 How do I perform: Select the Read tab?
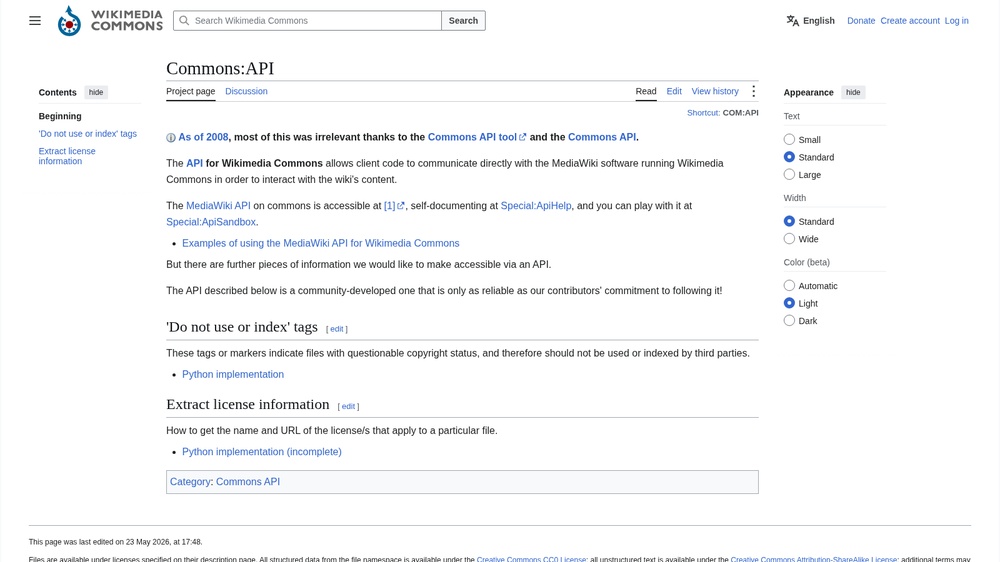pos(646,91)
